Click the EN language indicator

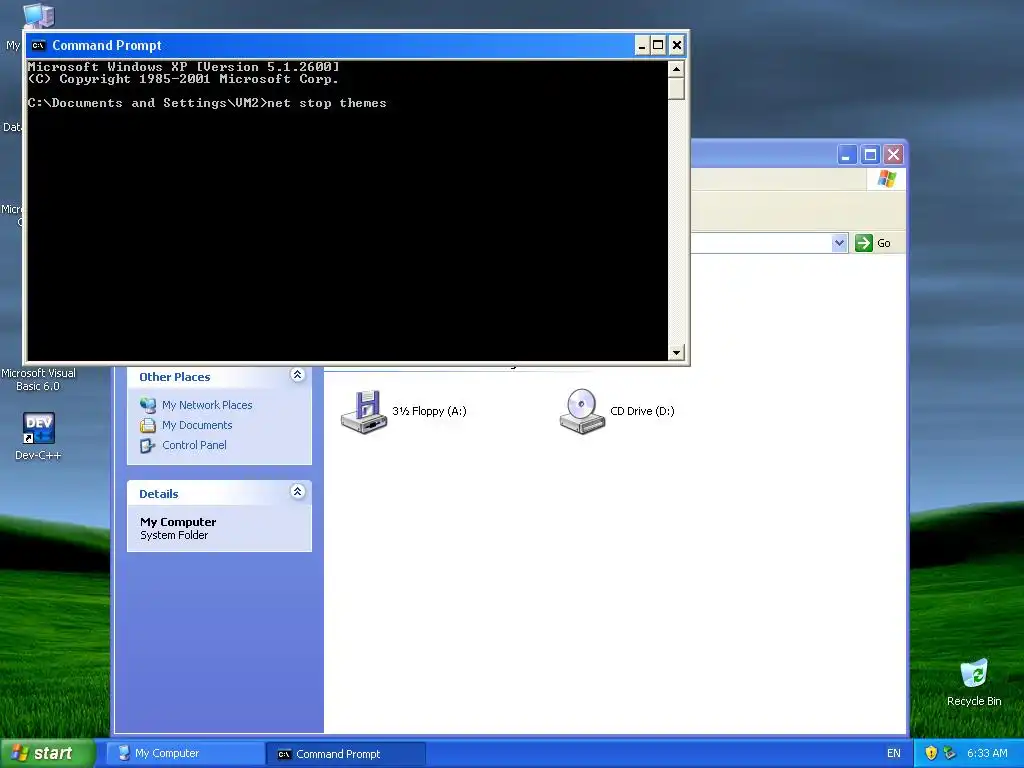pyautogui.click(x=893, y=754)
